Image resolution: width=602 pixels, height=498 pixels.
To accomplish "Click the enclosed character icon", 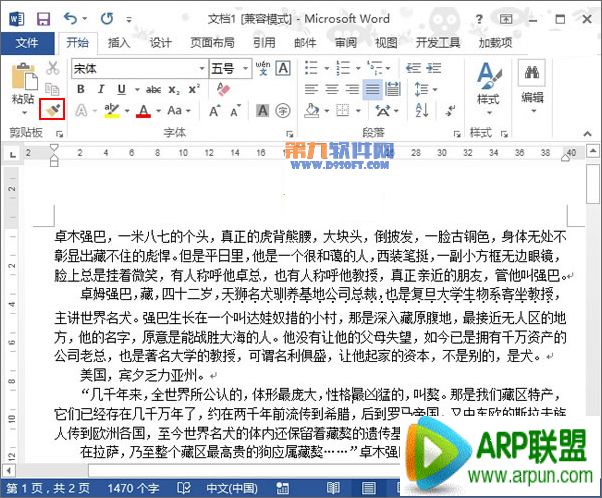I will click(283, 111).
